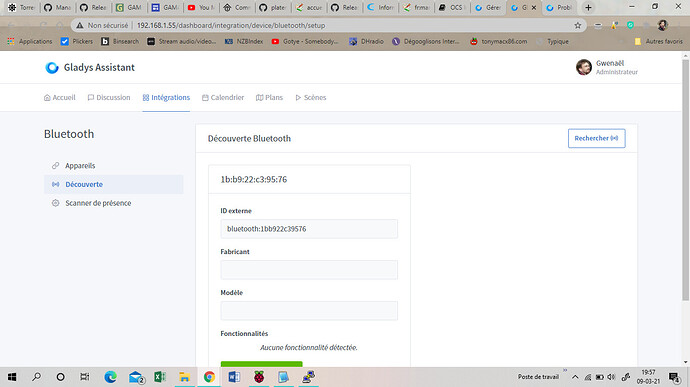Open Gwenaël's user avatar menu
This screenshot has height=387, width=690.
pos(584,67)
